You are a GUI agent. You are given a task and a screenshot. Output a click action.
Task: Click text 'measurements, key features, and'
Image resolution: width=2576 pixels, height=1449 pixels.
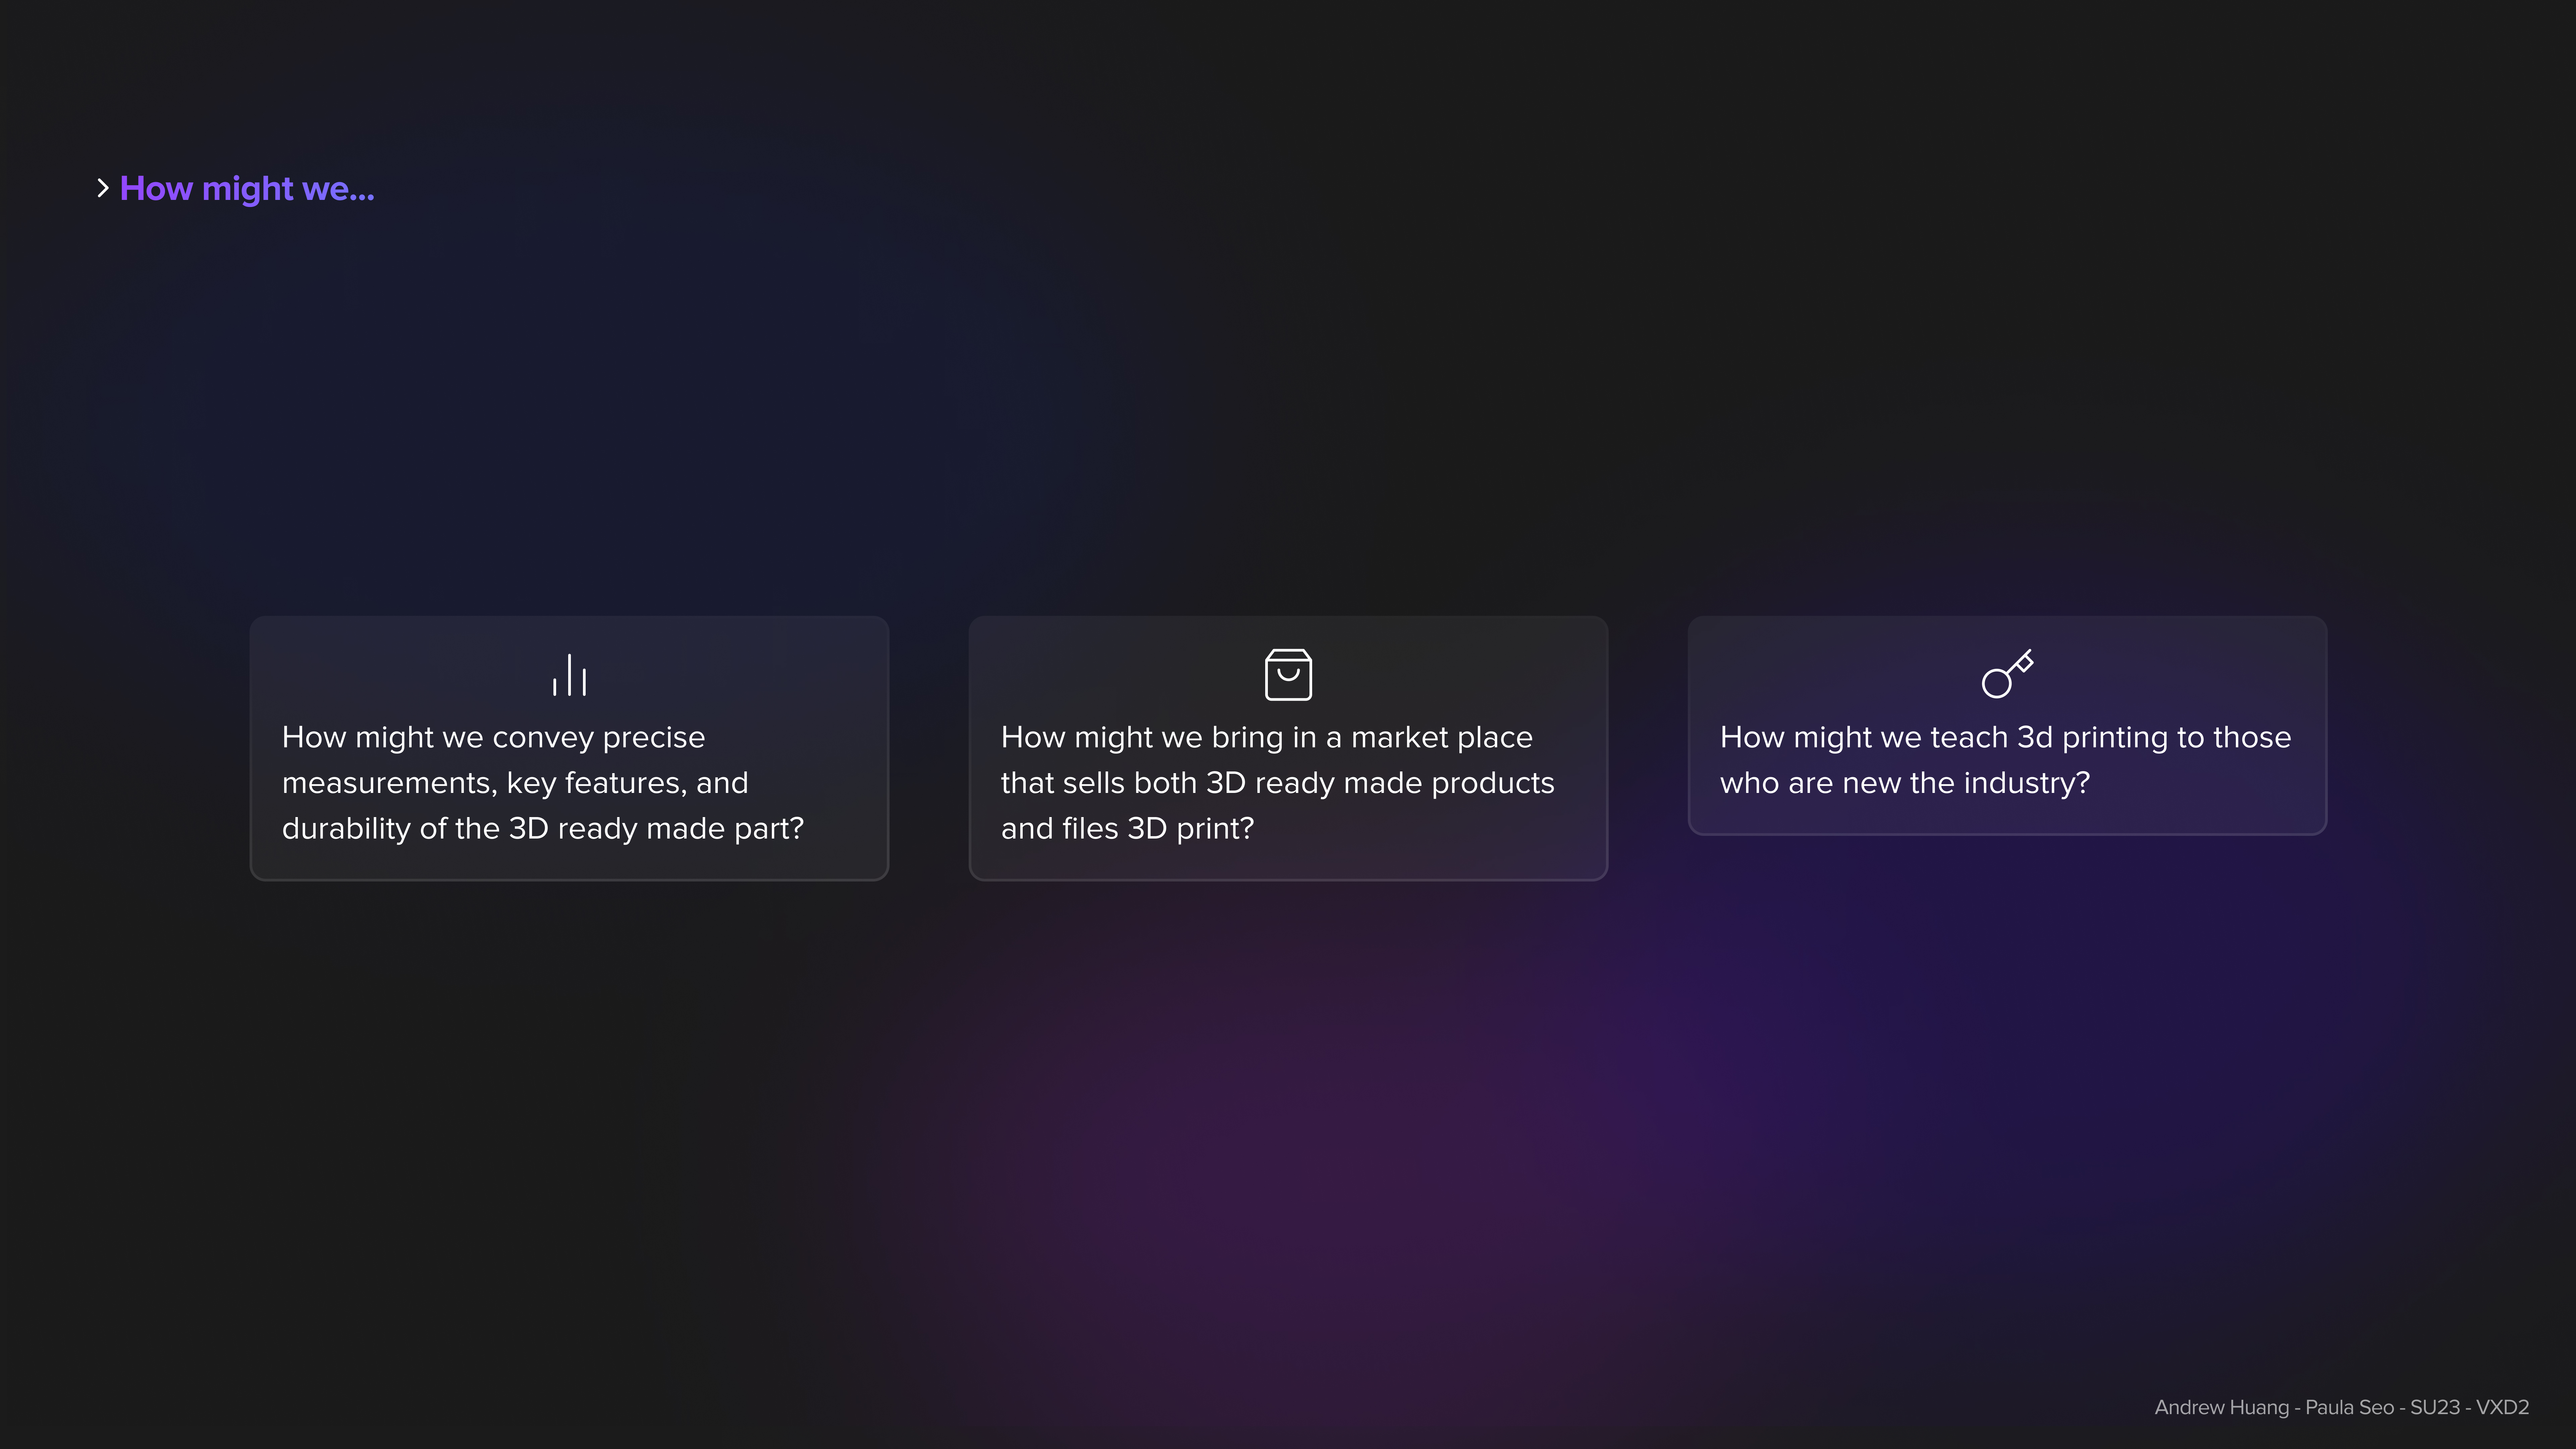tap(515, 783)
